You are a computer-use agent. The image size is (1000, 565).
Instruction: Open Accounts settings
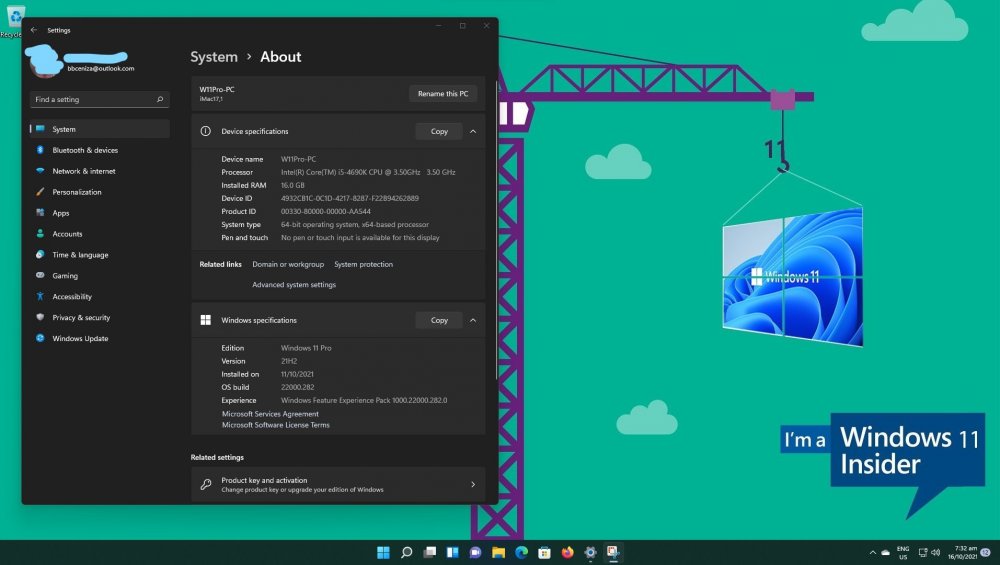tap(99, 234)
